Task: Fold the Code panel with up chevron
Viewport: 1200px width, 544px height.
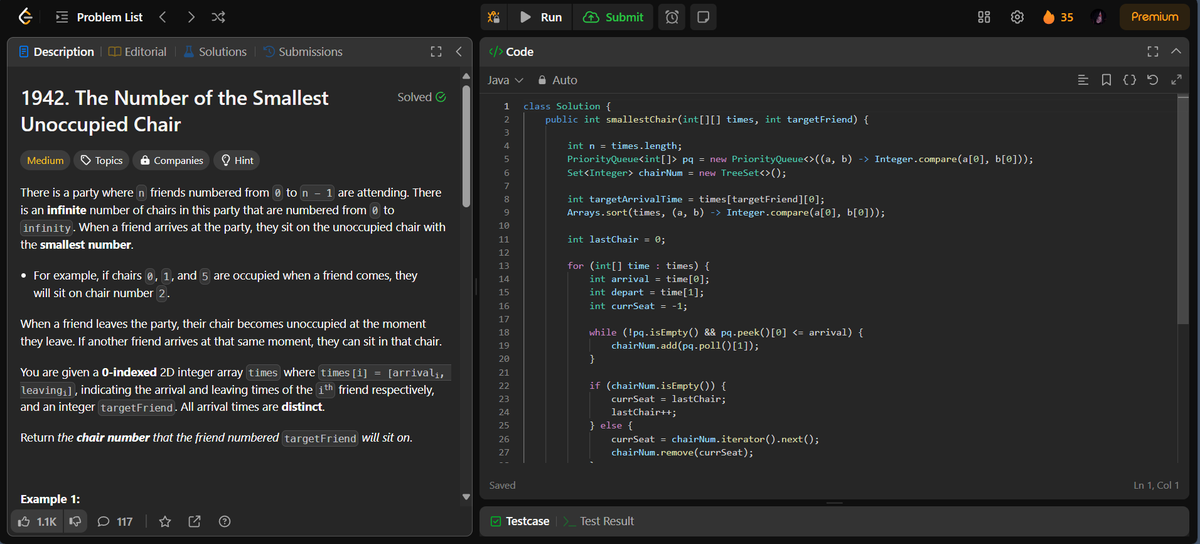Action: [1176, 52]
